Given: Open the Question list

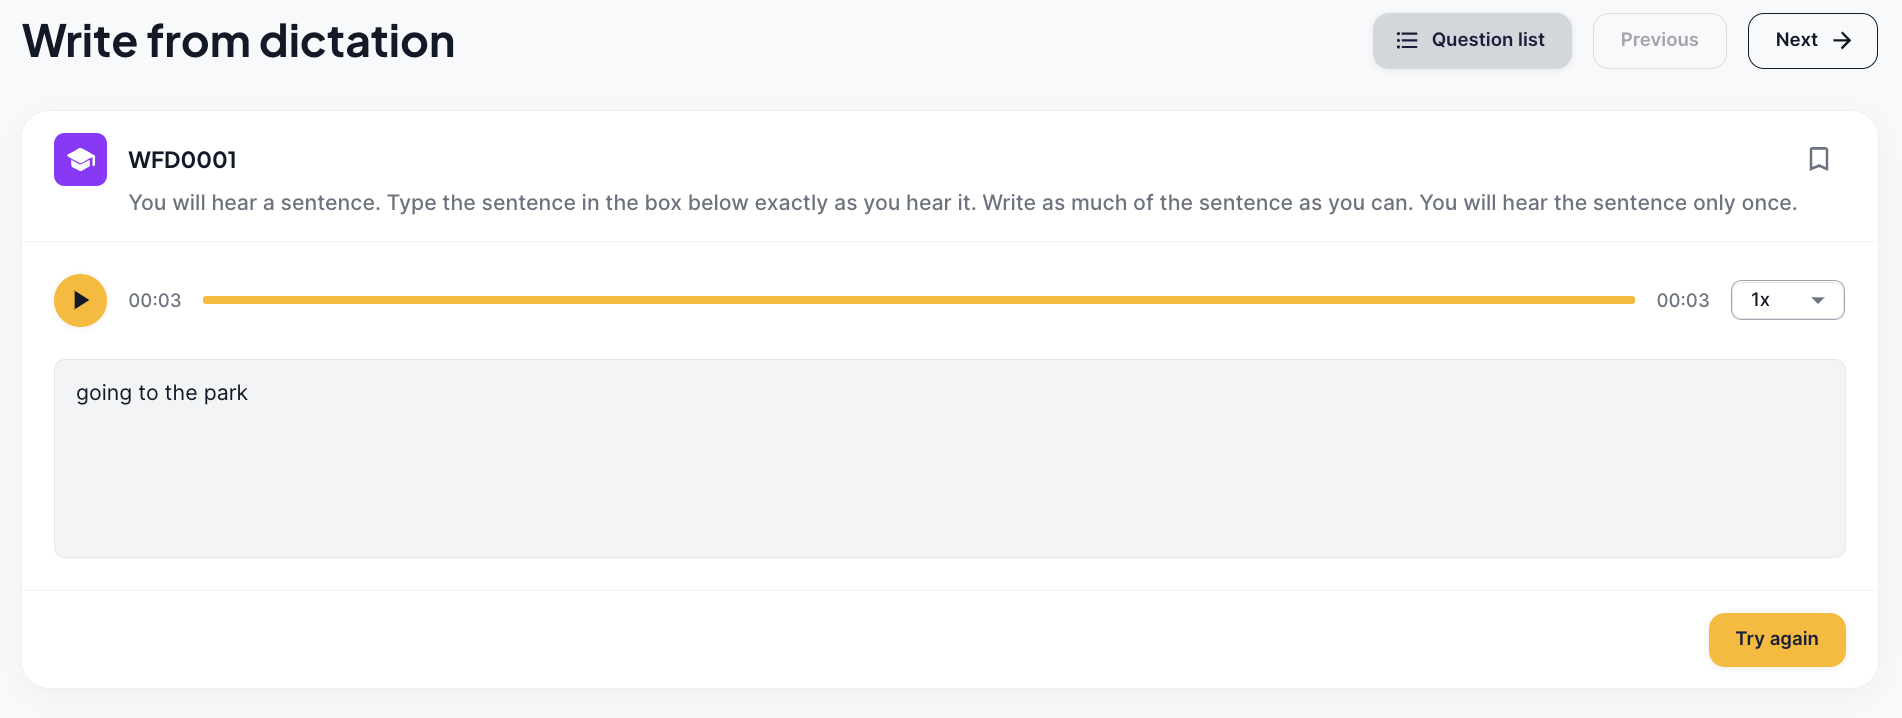Looking at the screenshot, I should [x=1472, y=40].
